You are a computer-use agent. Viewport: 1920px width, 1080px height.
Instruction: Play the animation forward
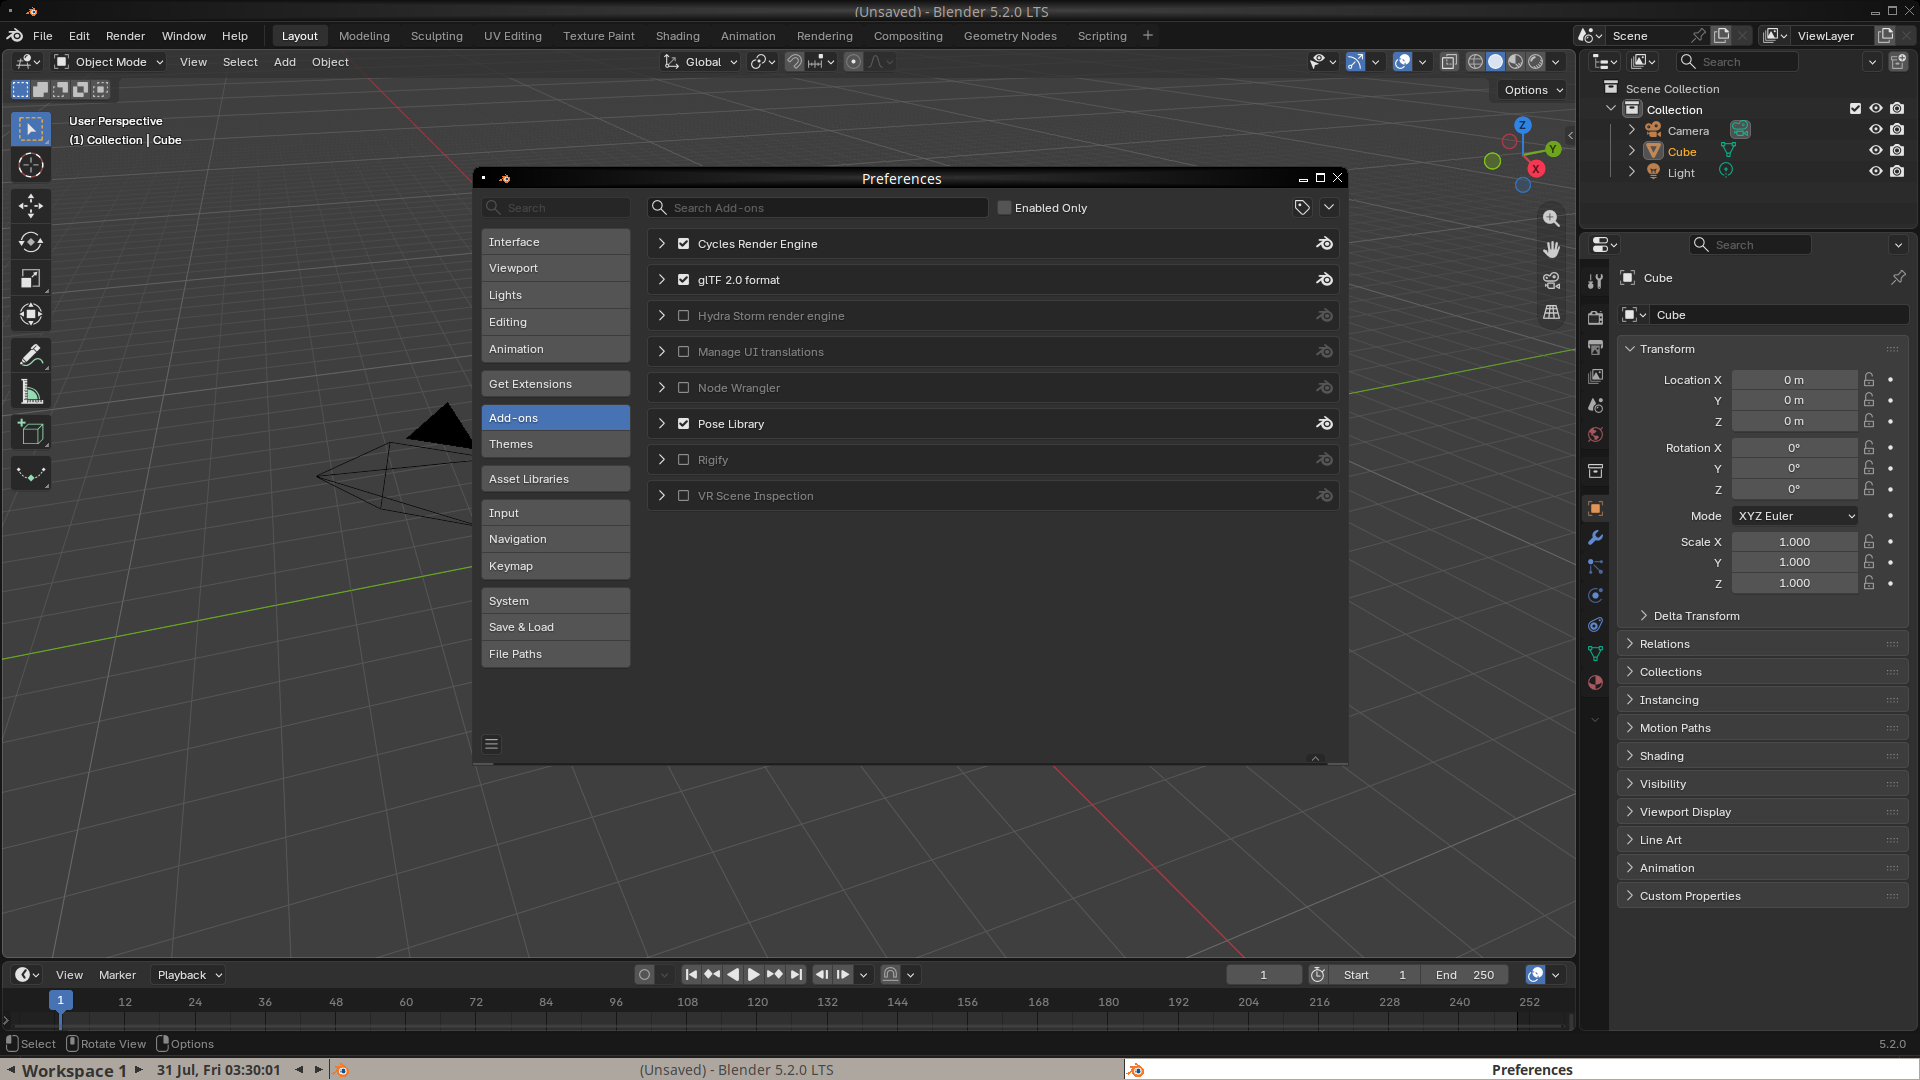[x=753, y=975]
